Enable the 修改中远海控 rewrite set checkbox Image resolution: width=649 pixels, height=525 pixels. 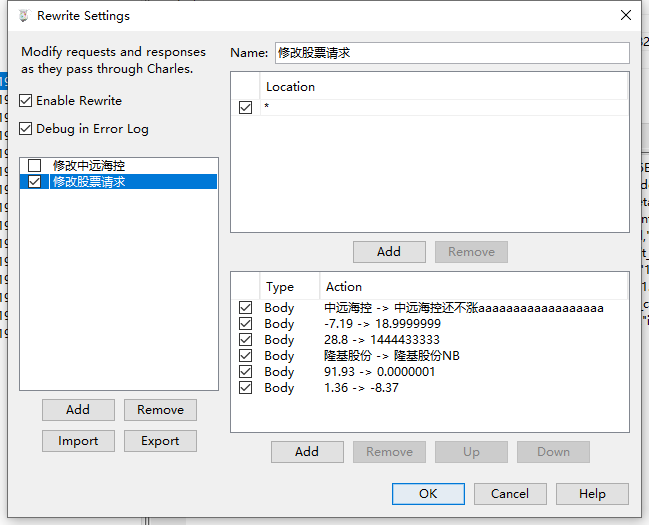[x=34, y=166]
